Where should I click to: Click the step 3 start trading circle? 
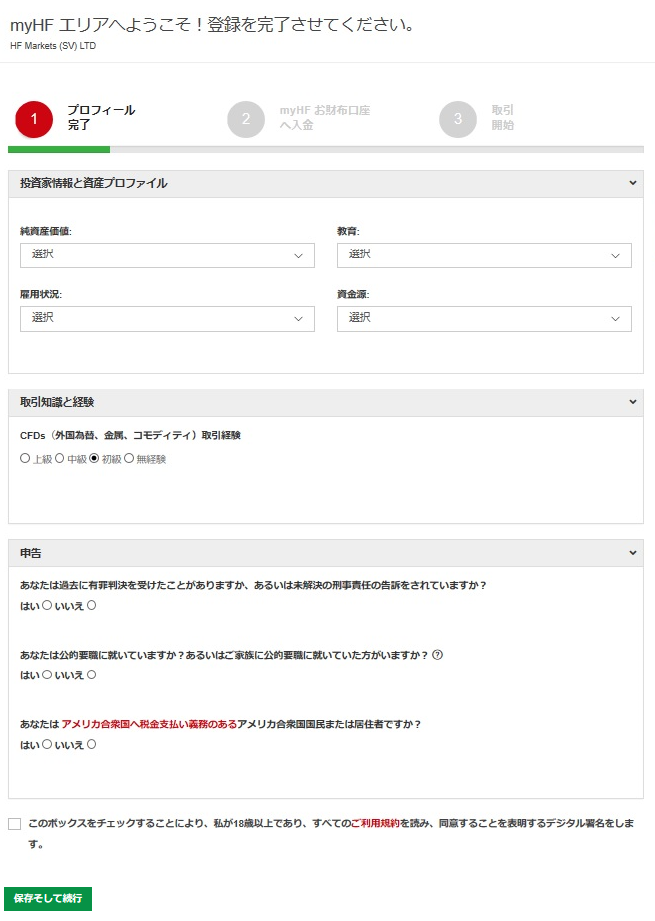point(458,119)
